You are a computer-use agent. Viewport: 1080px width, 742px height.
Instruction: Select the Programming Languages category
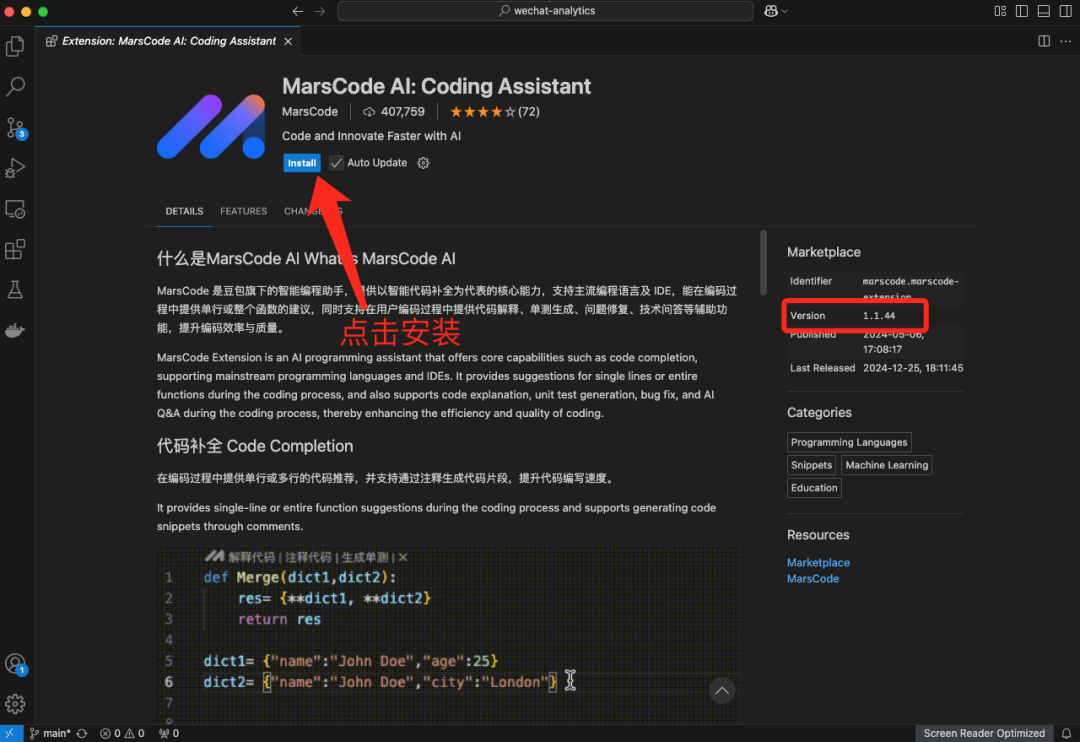coord(849,442)
